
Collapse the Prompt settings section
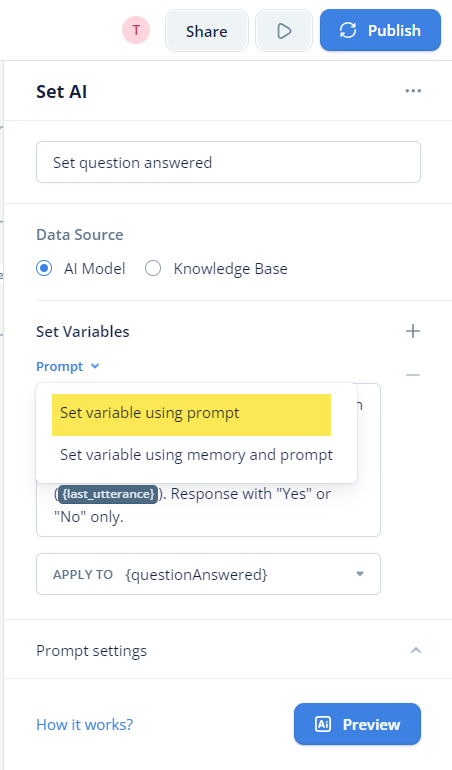416,650
